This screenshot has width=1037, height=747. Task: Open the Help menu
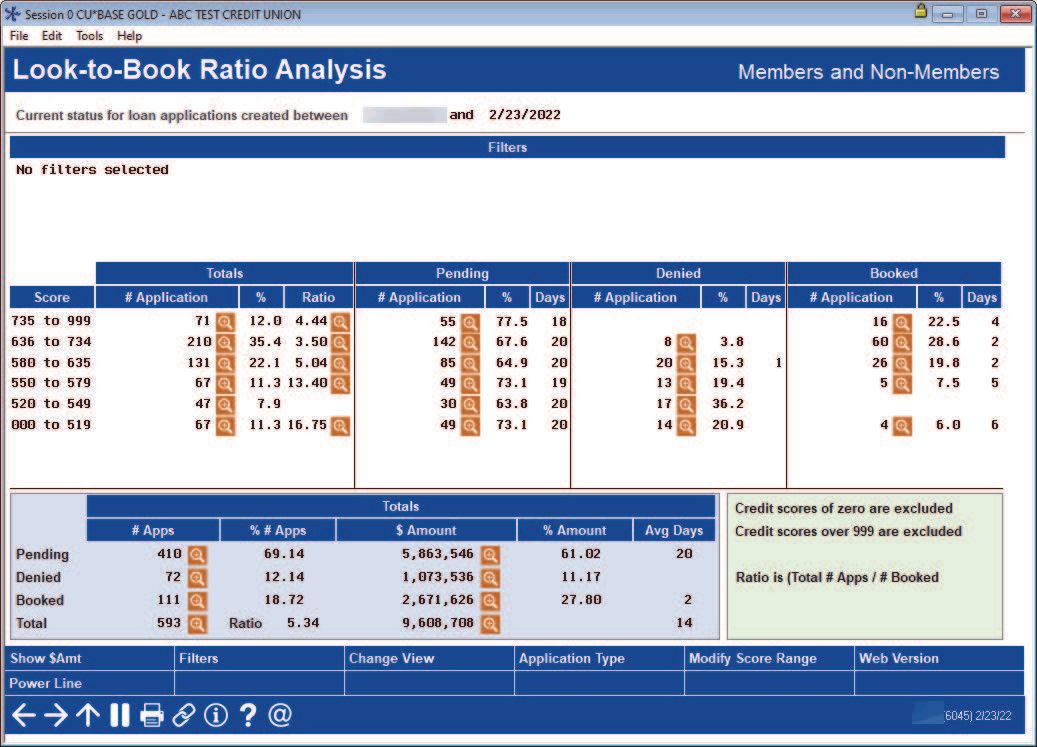(x=130, y=36)
